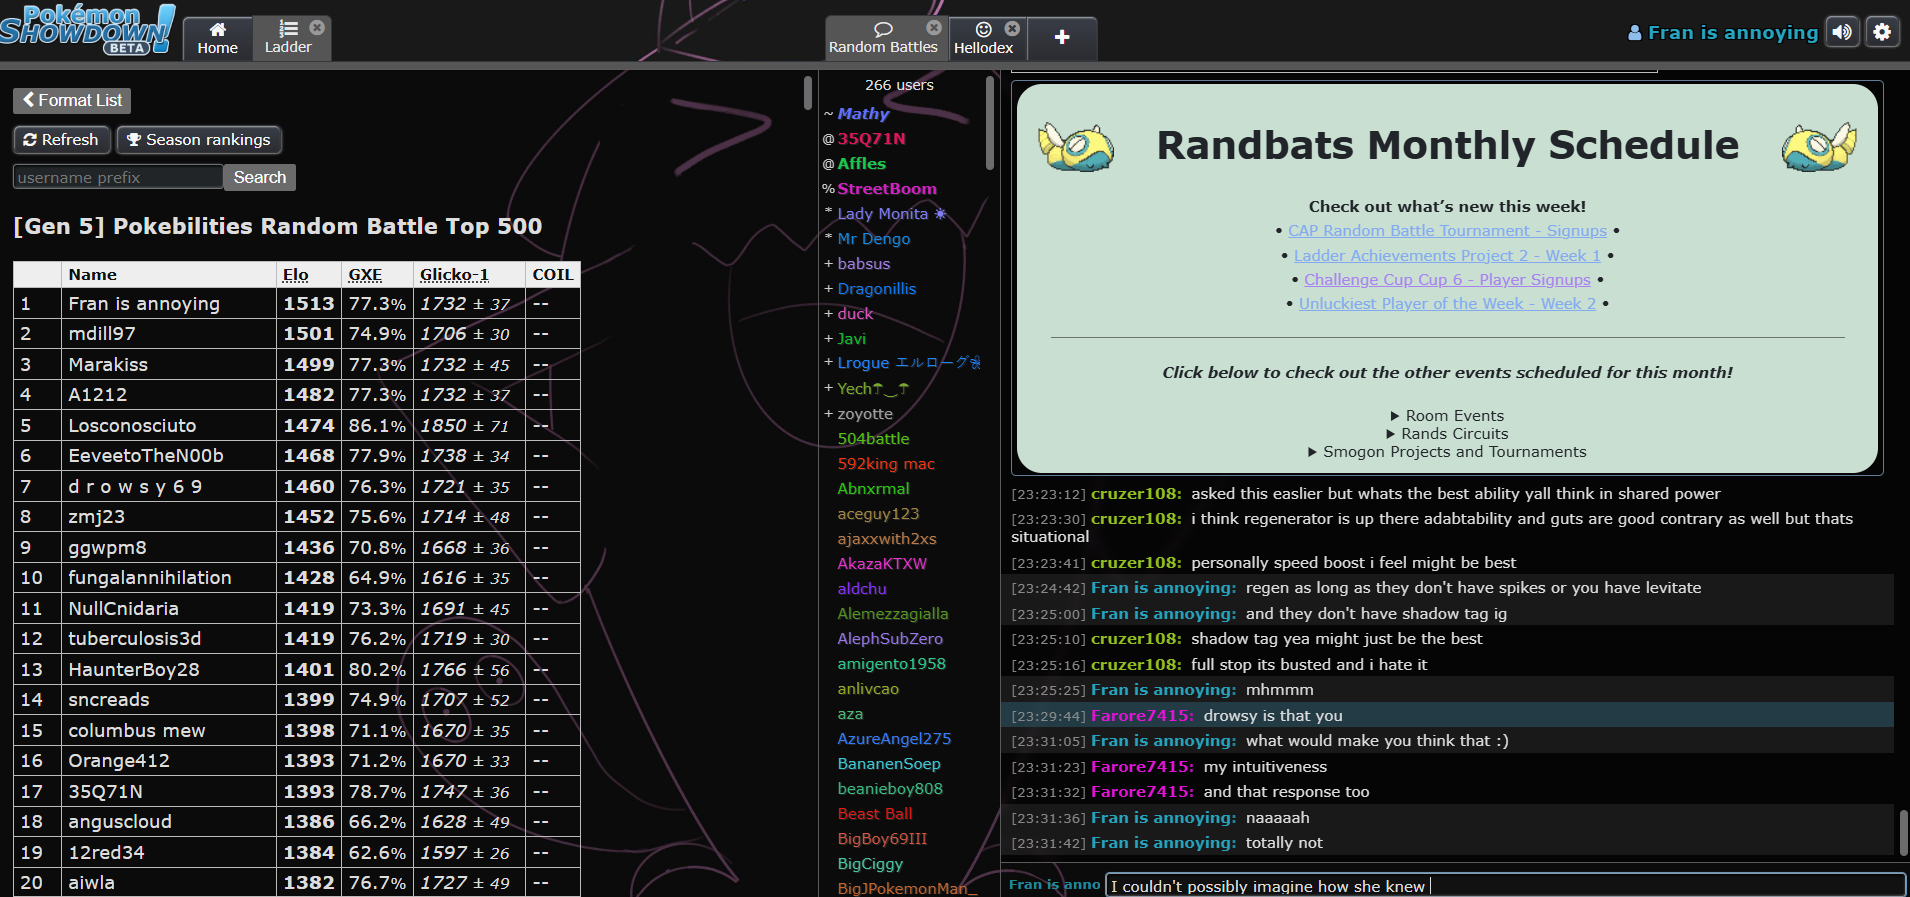Close the Random Battles room tab
The image size is (1910, 897).
(934, 28)
